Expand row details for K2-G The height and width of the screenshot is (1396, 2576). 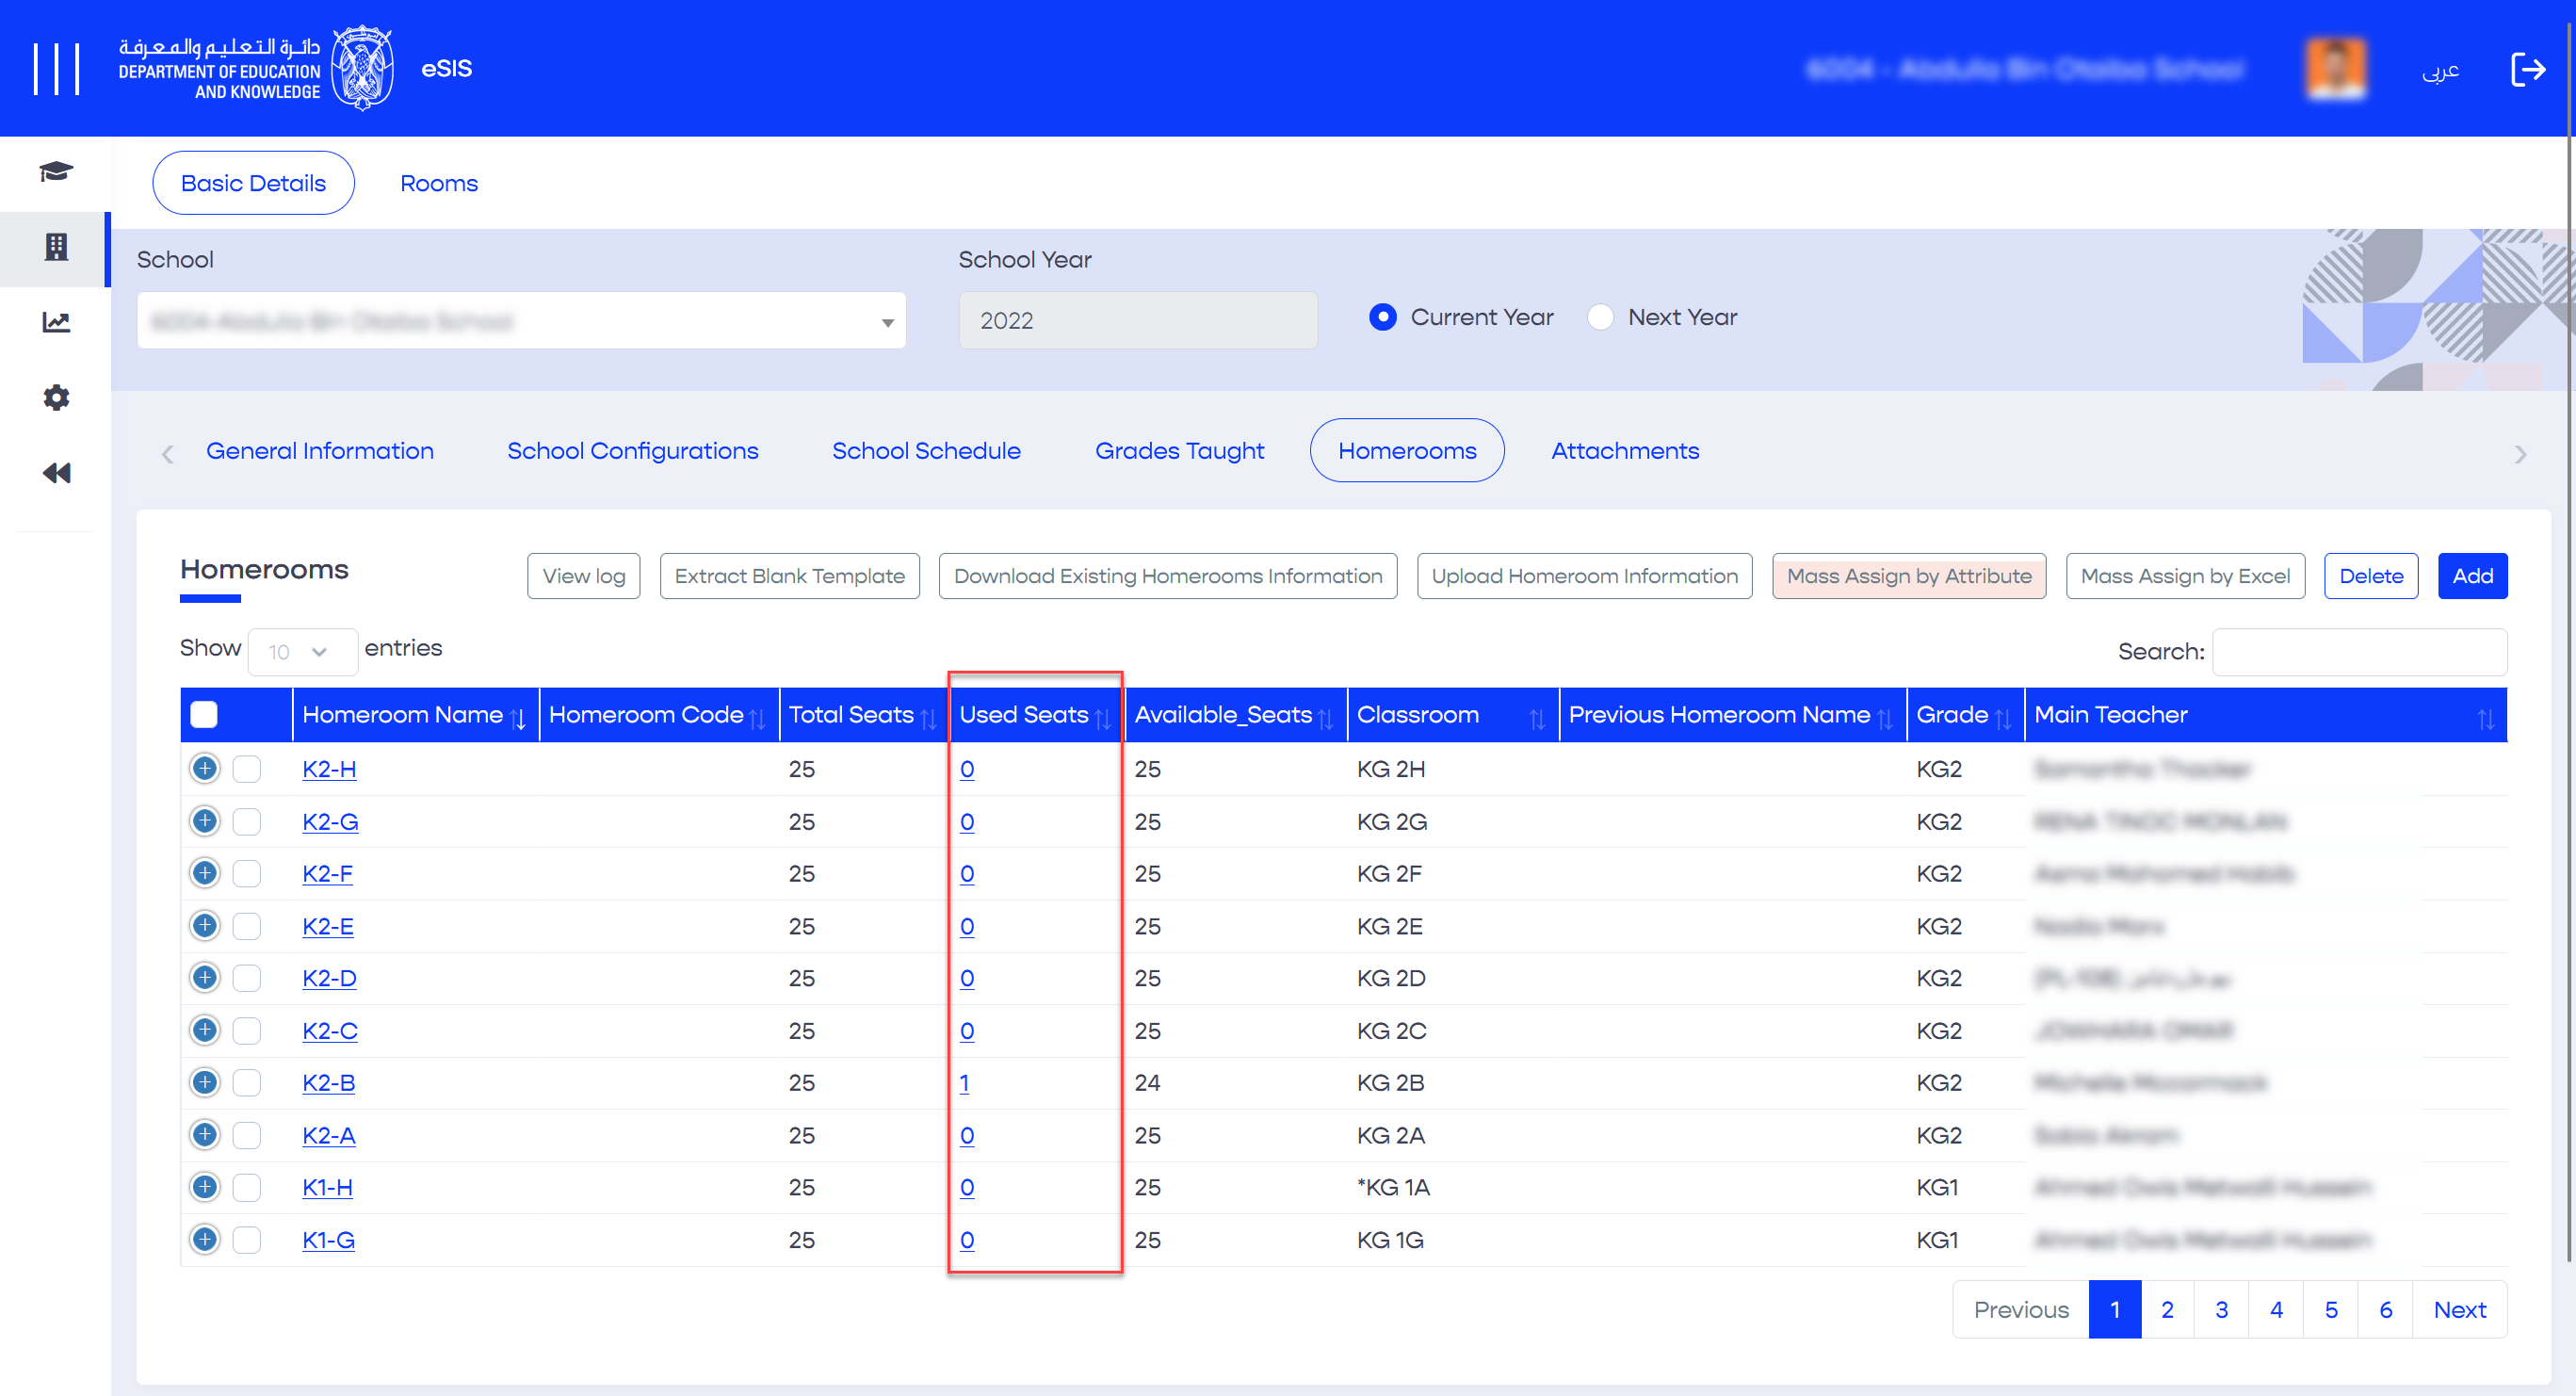tap(205, 821)
